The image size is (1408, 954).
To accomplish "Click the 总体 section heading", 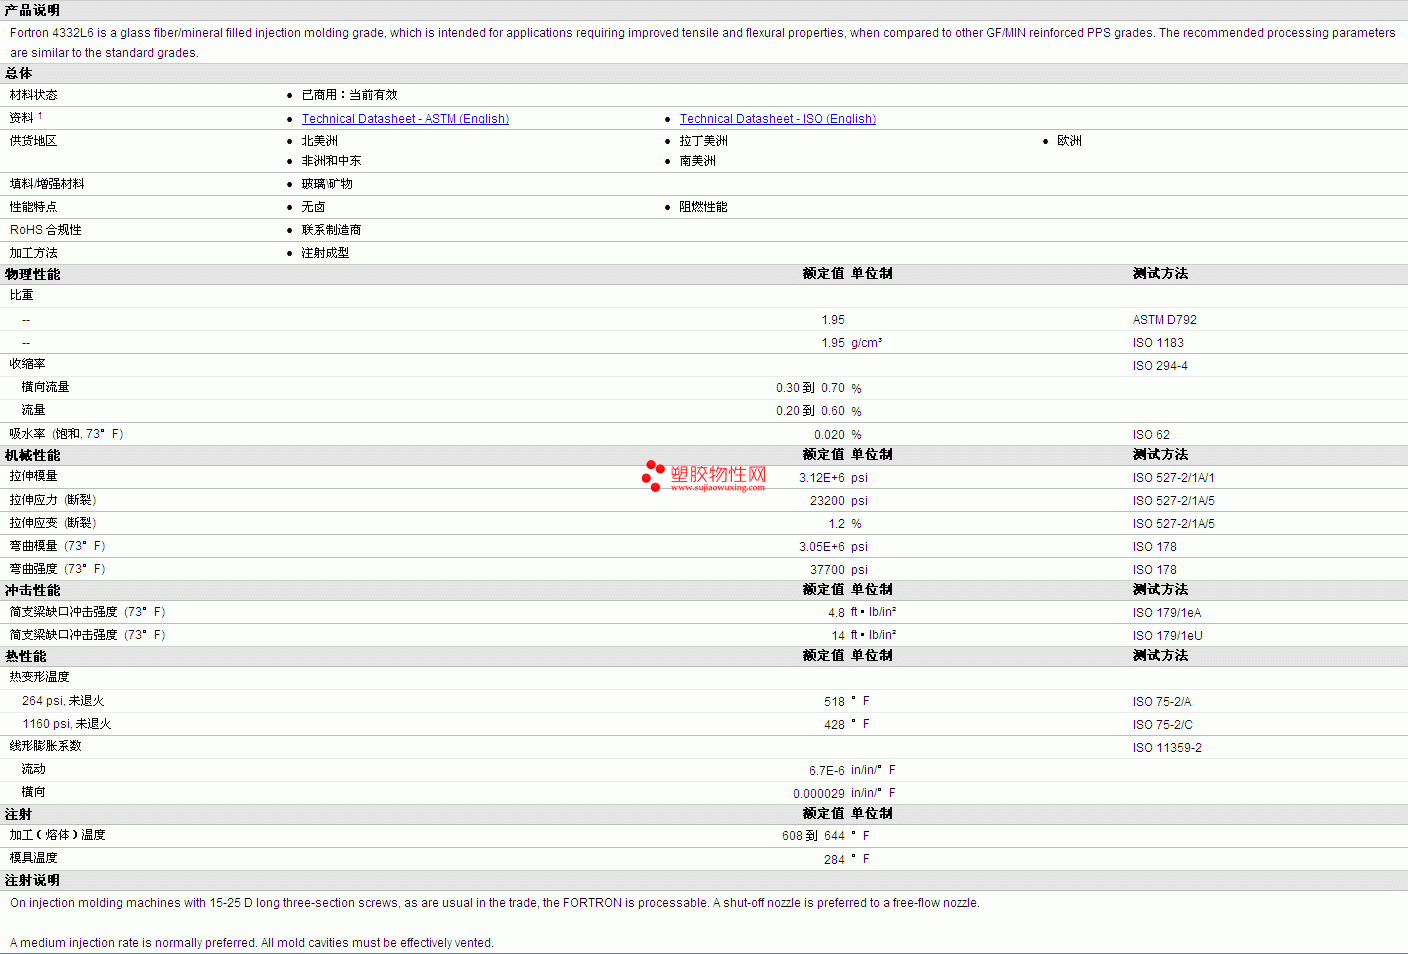I will [19, 73].
